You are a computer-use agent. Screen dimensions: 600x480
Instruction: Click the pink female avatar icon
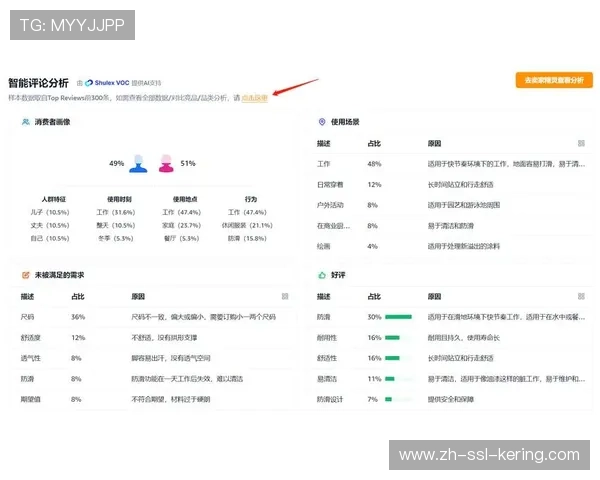pyautogui.click(x=166, y=164)
